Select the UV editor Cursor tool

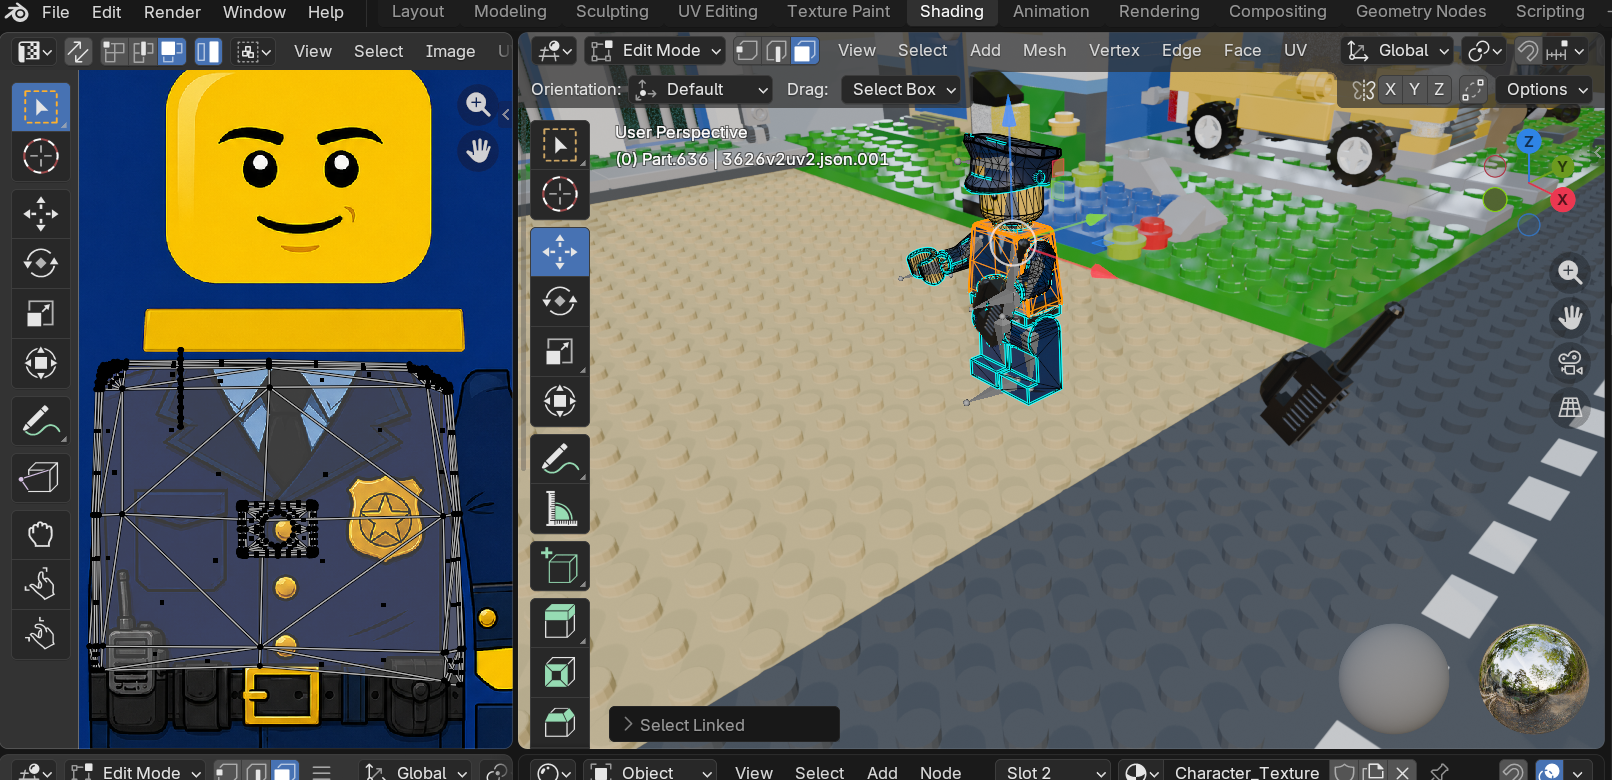pyautogui.click(x=41, y=157)
